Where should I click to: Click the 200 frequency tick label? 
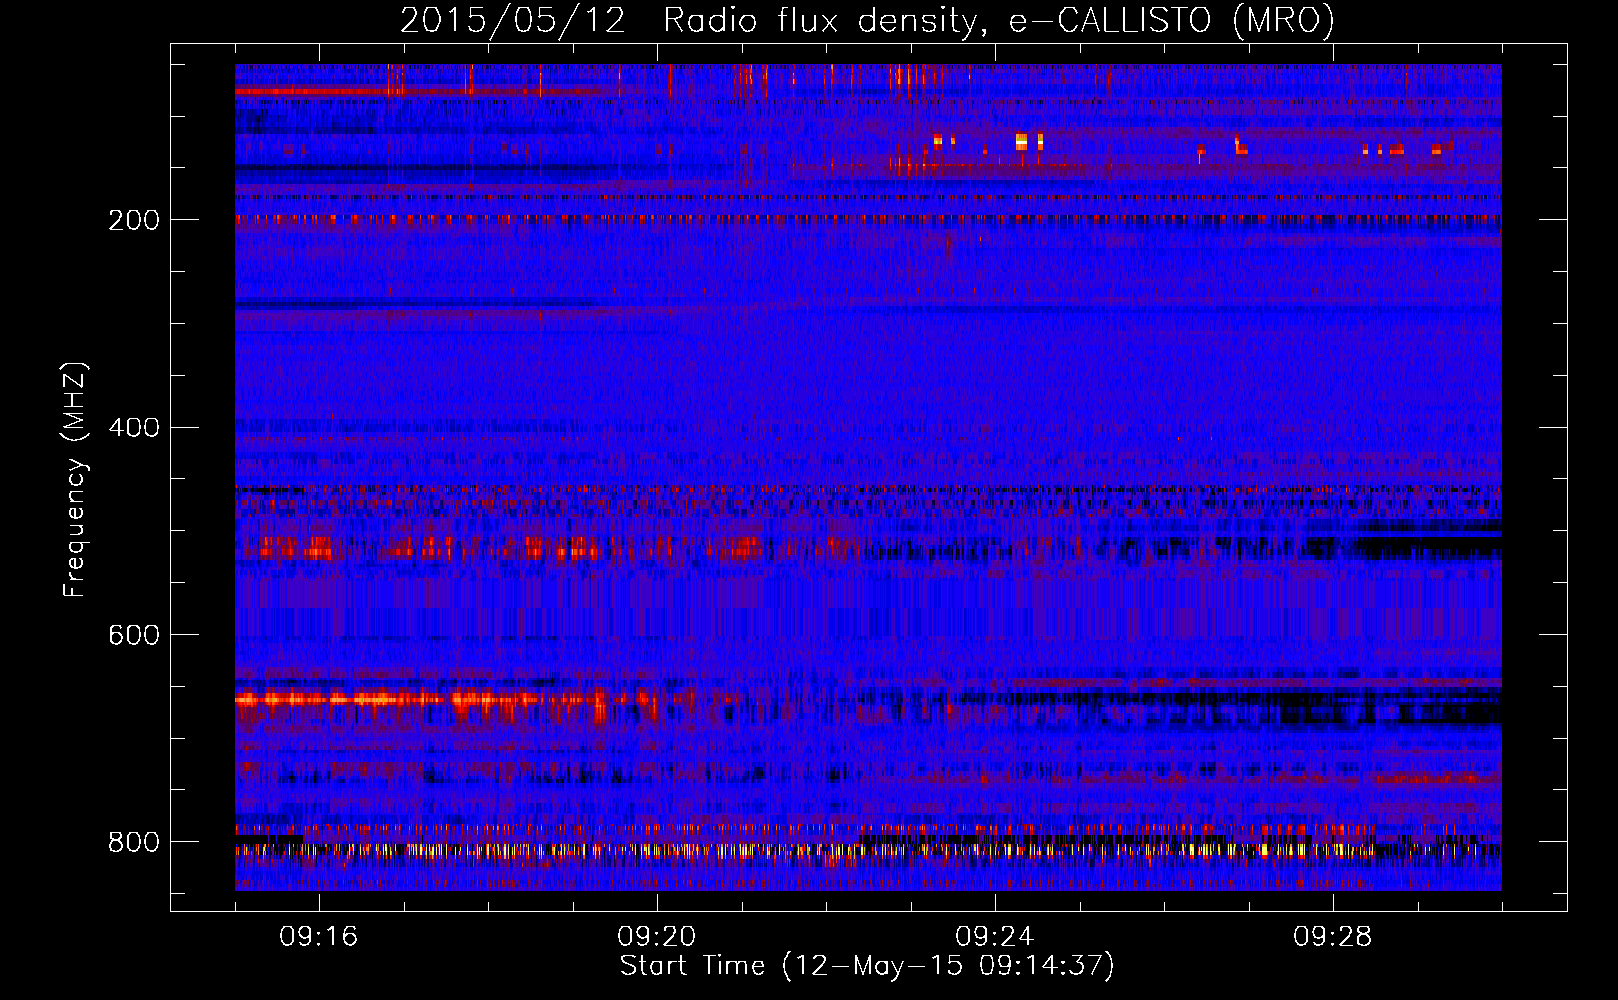pos(134,220)
